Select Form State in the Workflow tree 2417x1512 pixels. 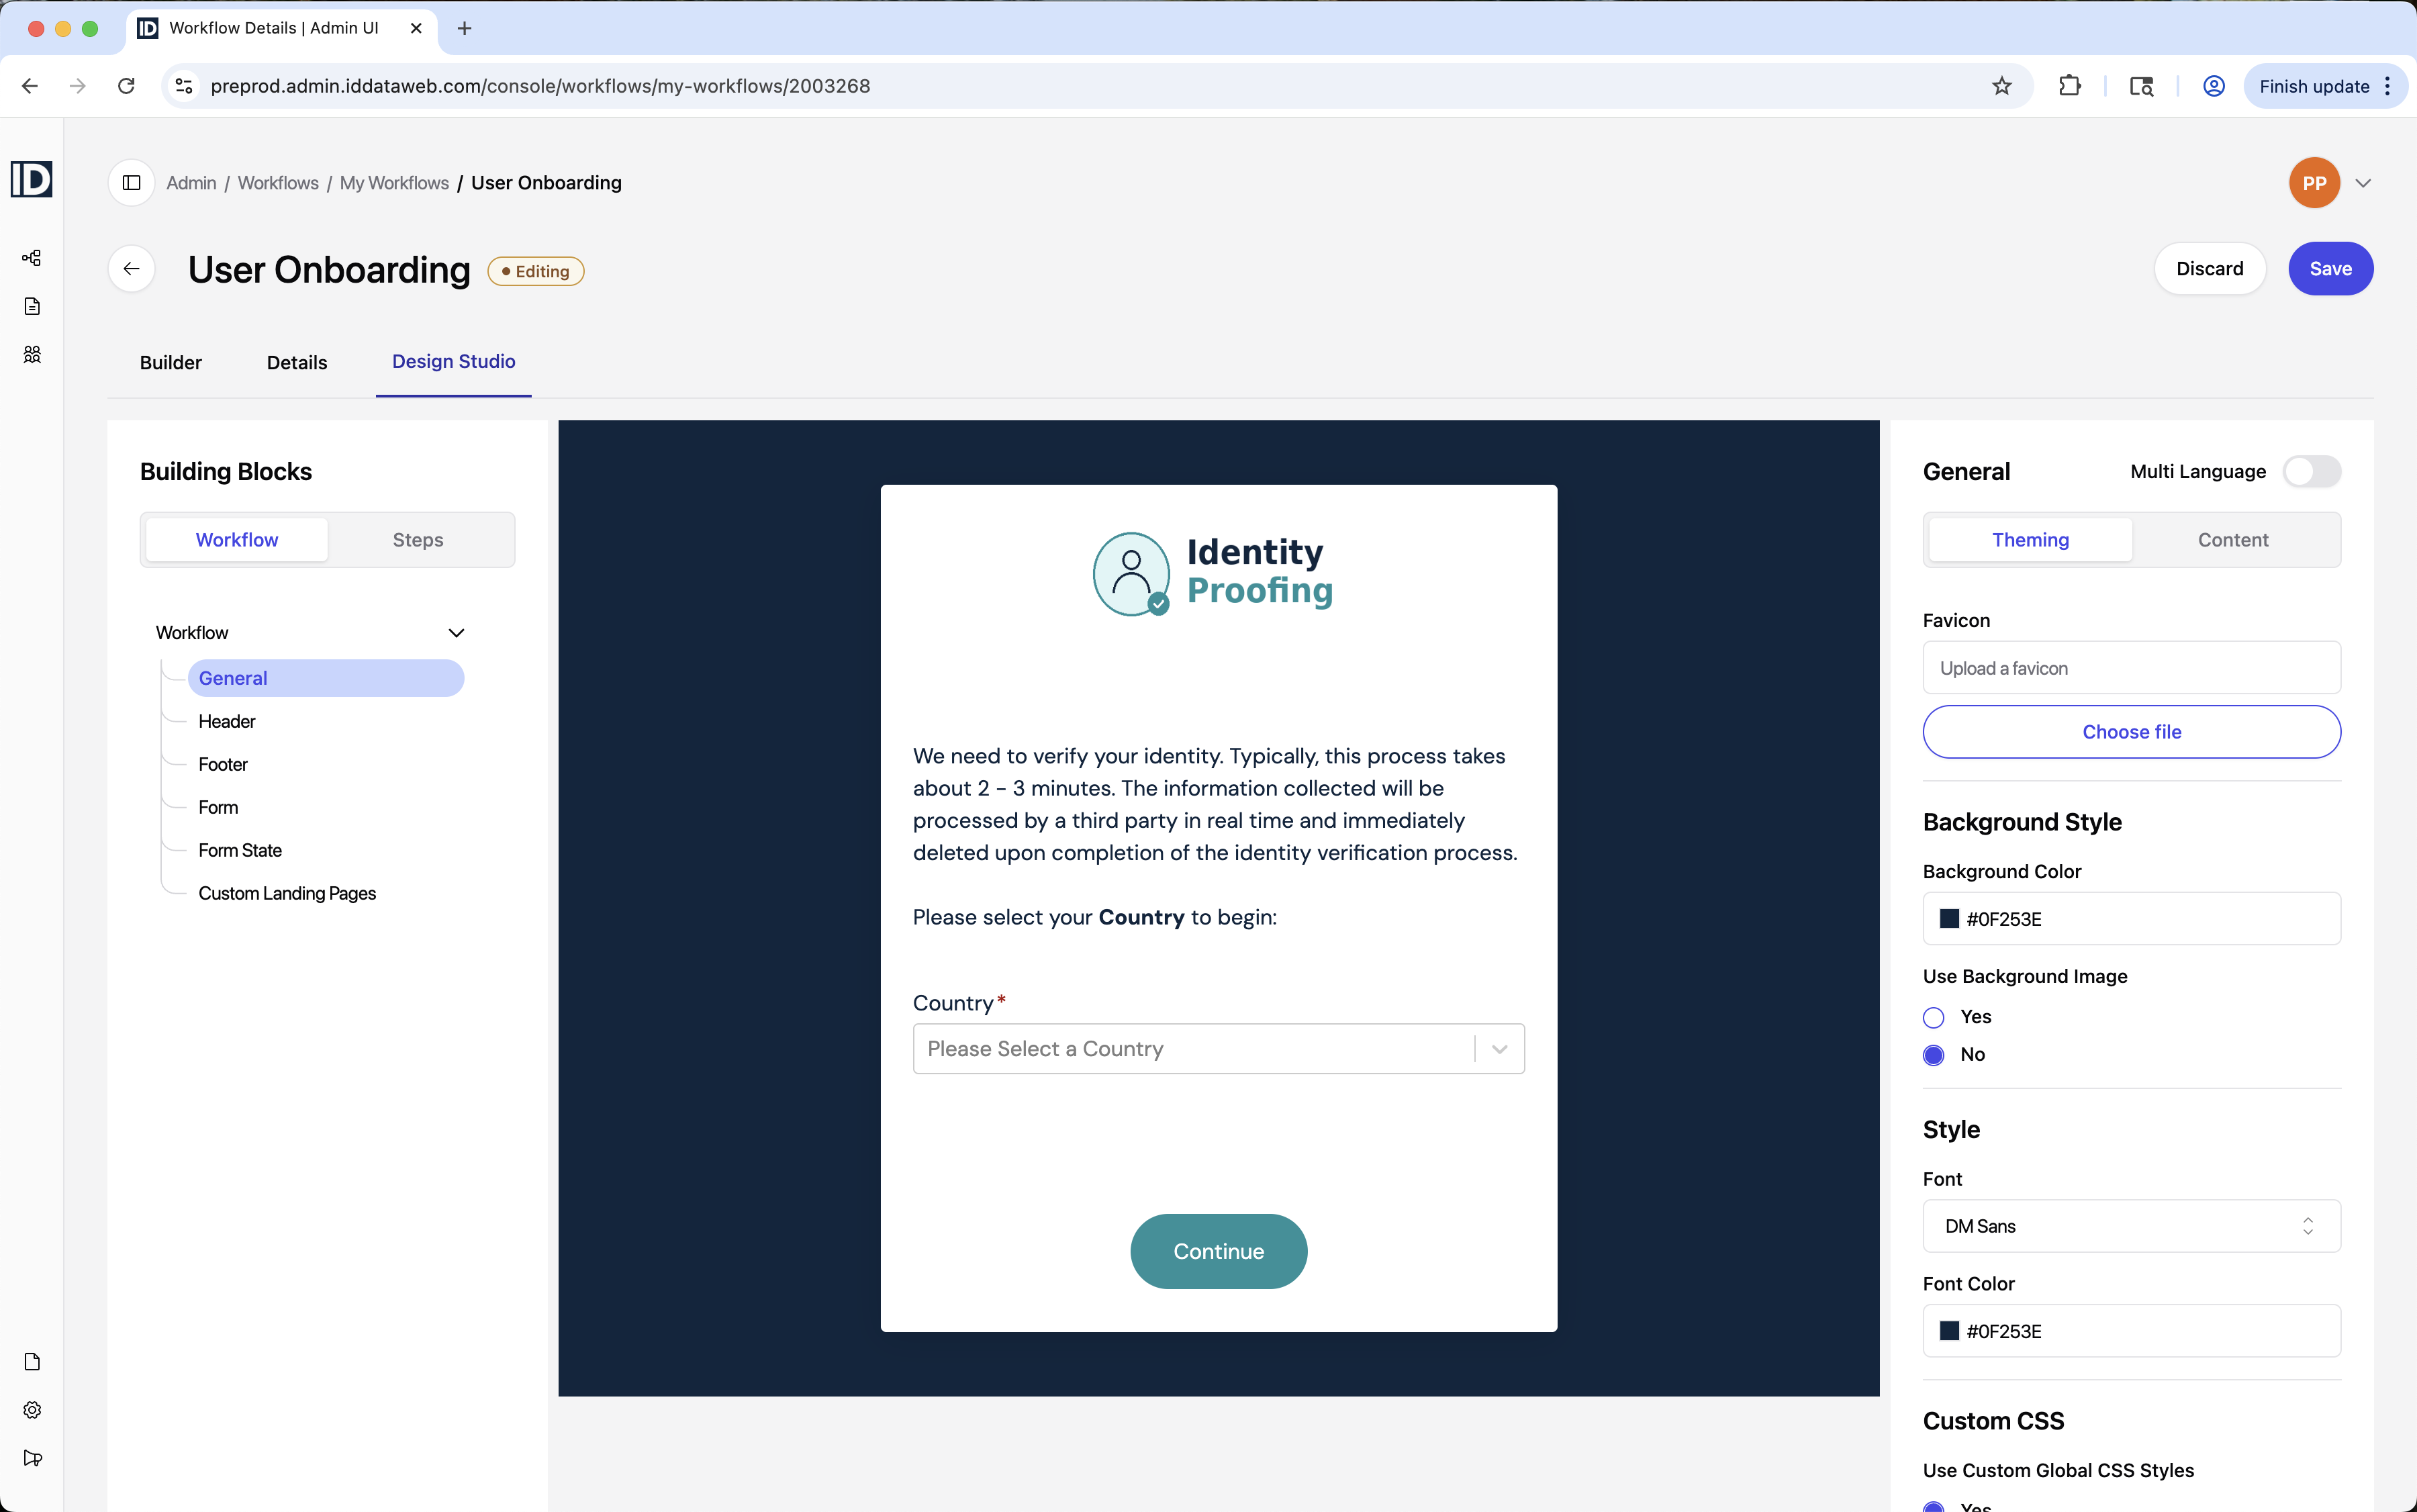[x=240, y=850]
